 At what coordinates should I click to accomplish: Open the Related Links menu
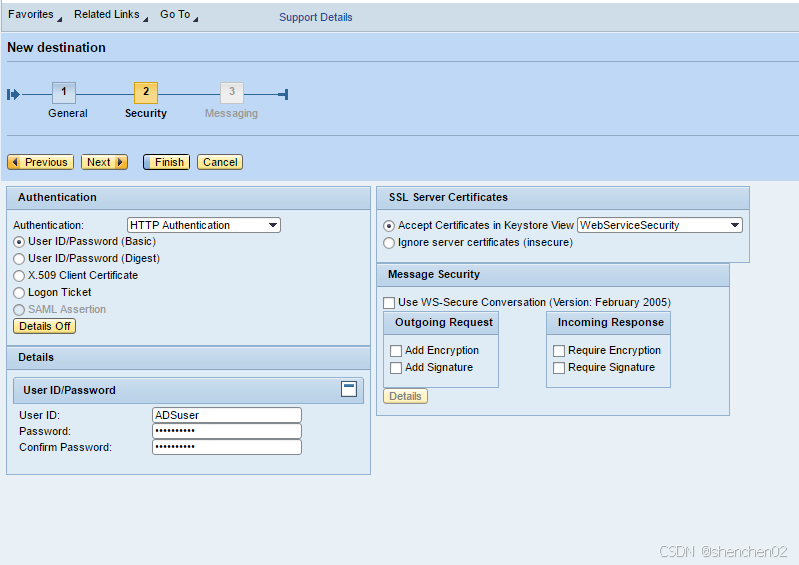(110, 15)
